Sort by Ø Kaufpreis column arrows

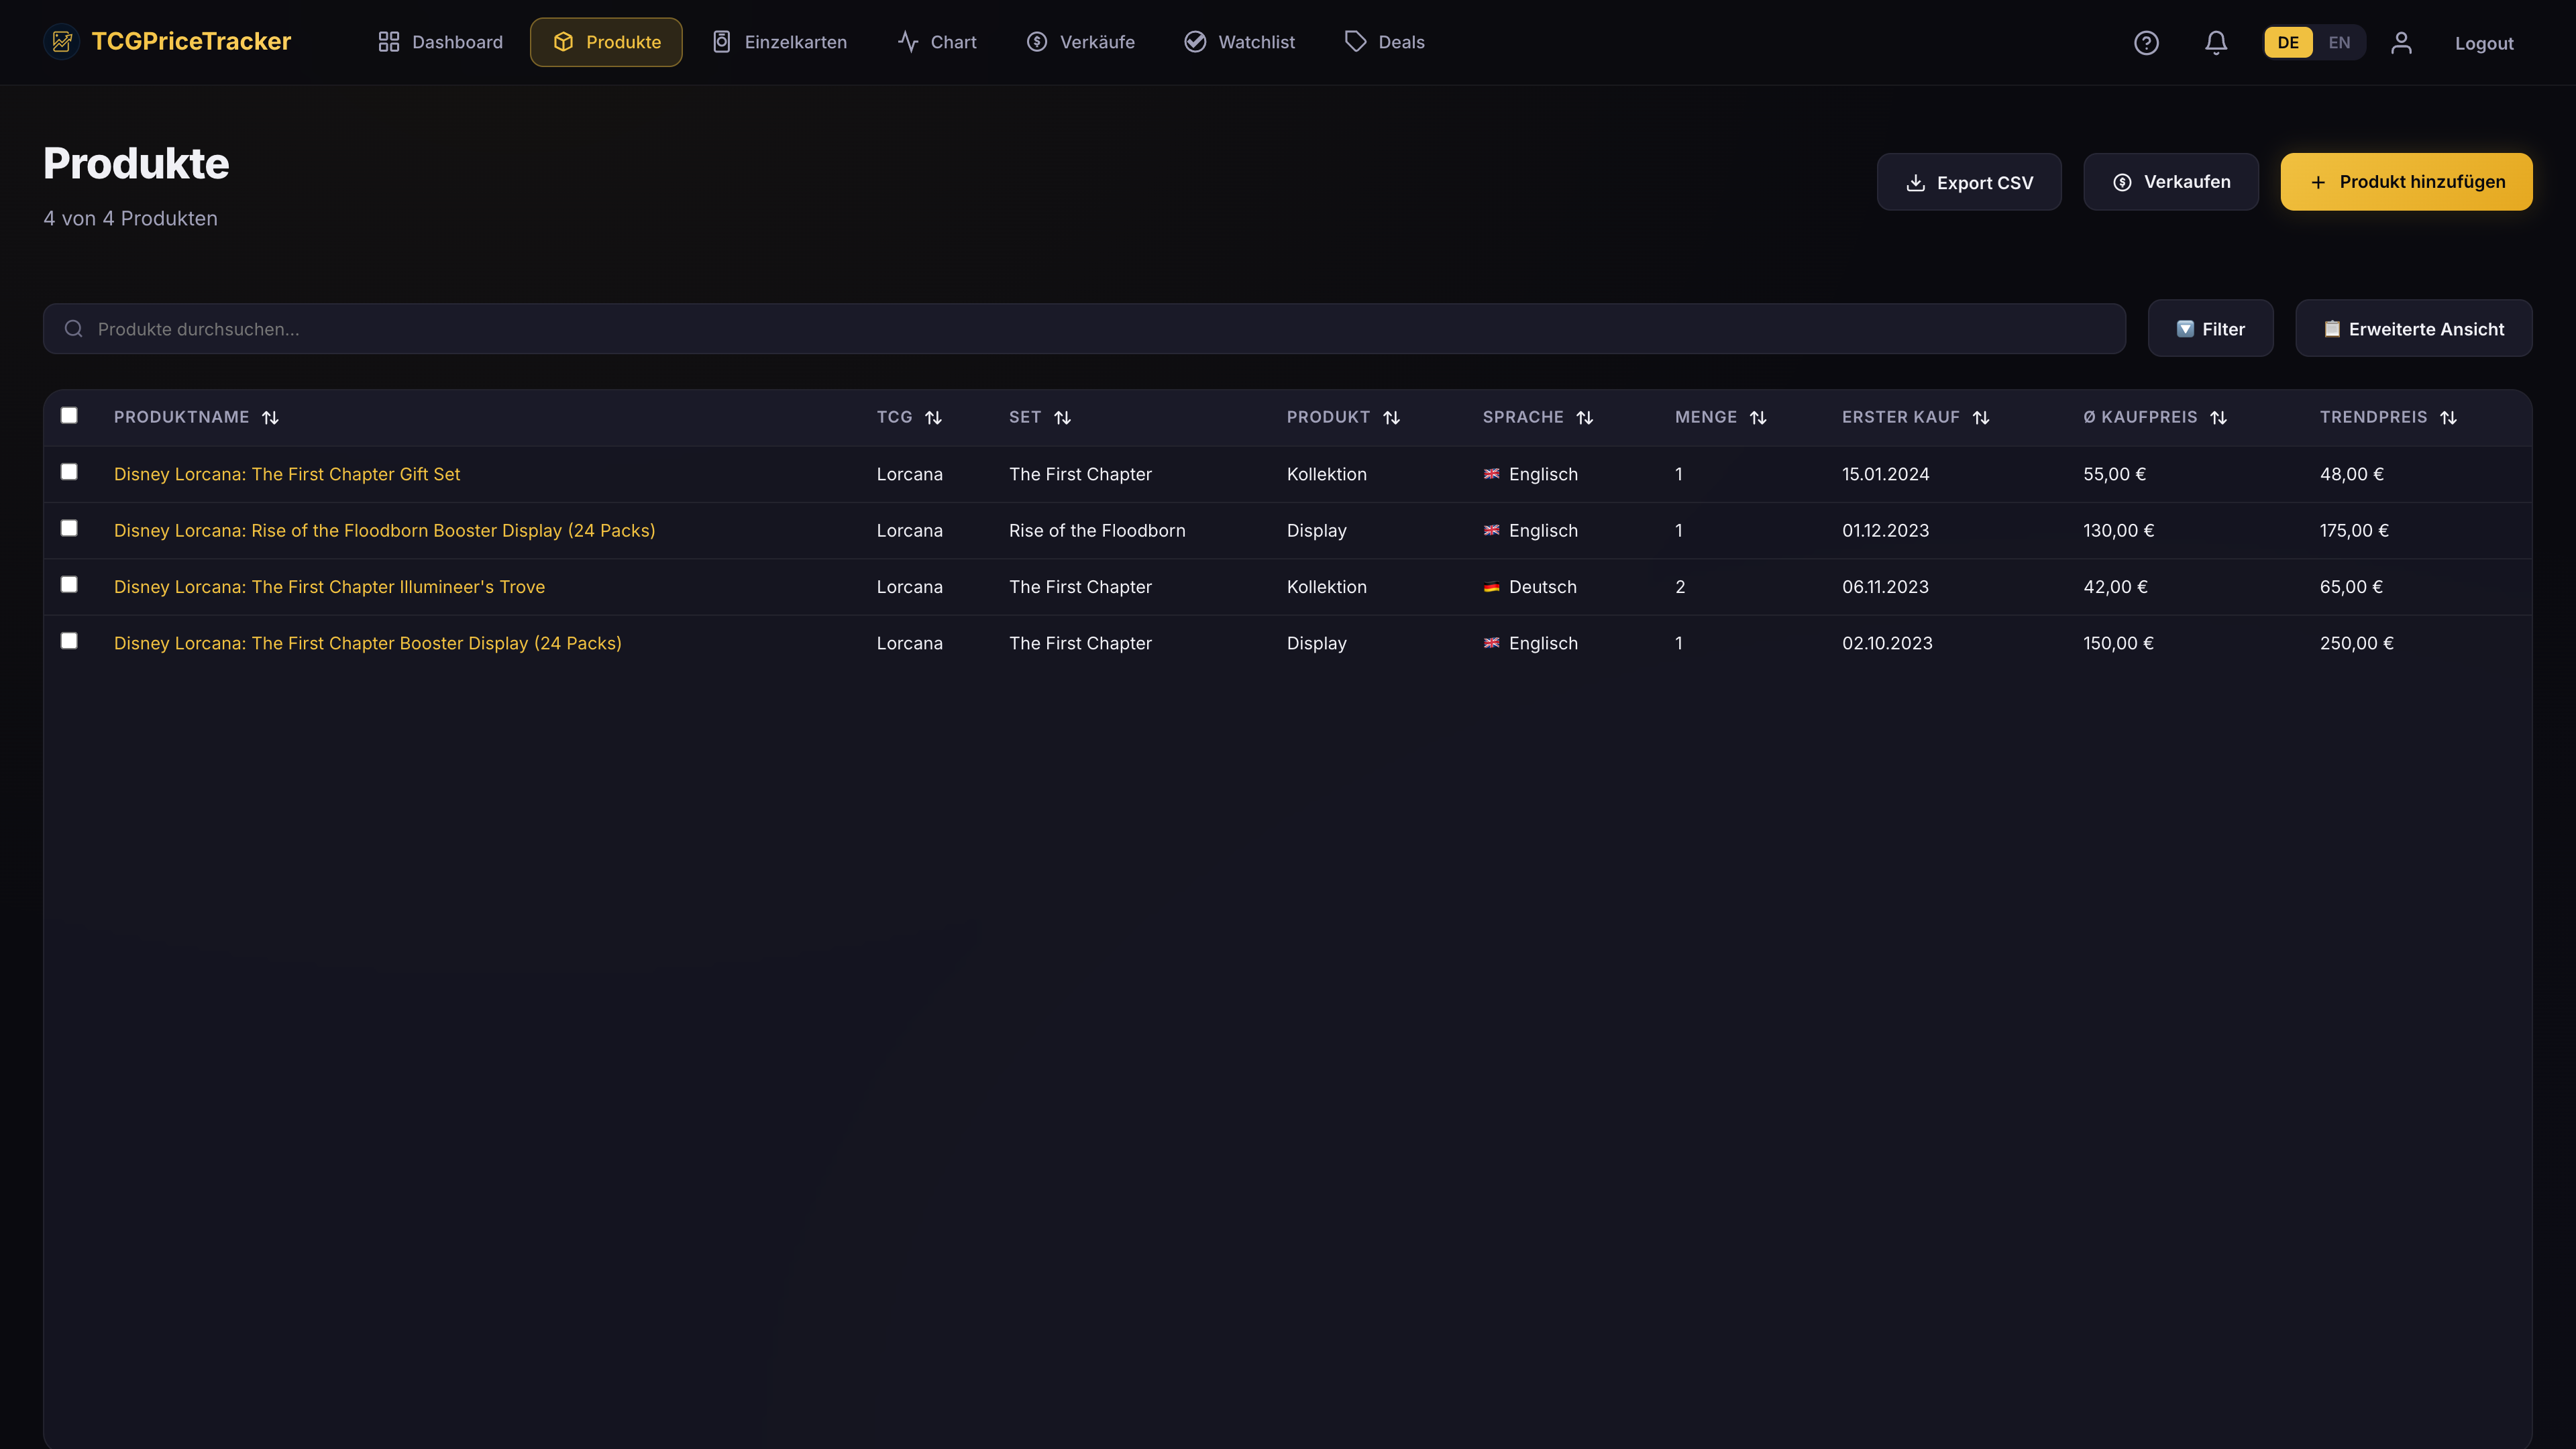[x=2218, y=418]
